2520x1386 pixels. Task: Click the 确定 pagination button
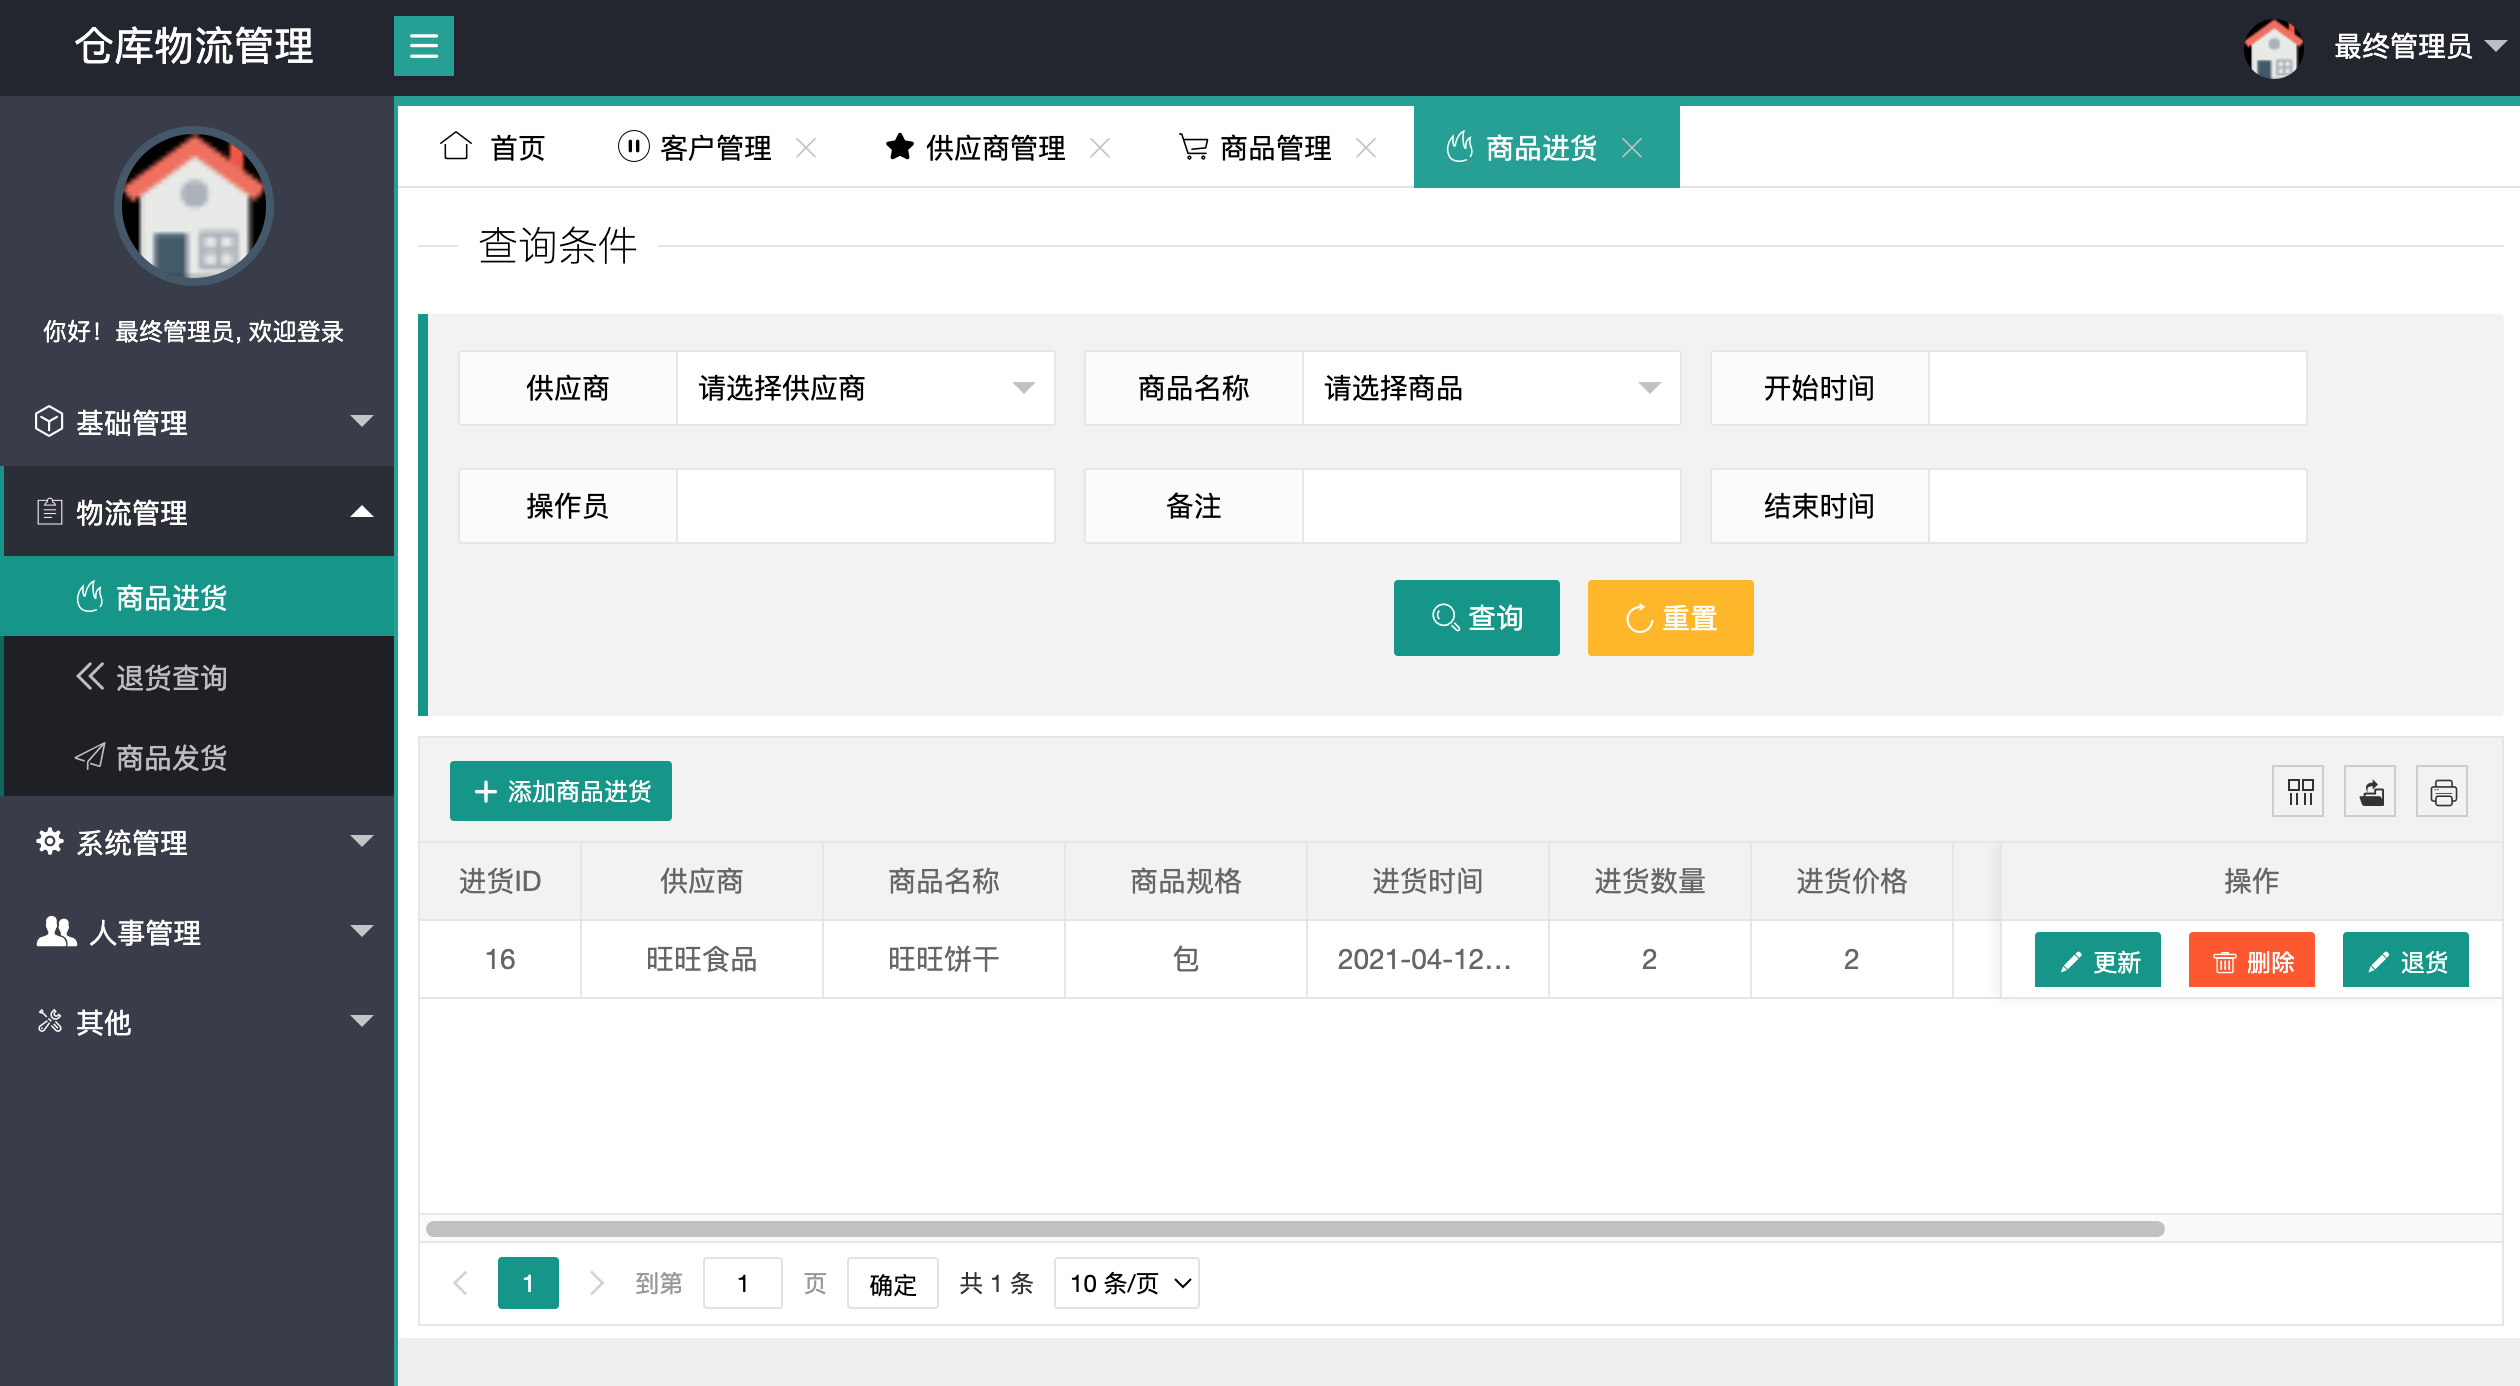(893, 1283)
